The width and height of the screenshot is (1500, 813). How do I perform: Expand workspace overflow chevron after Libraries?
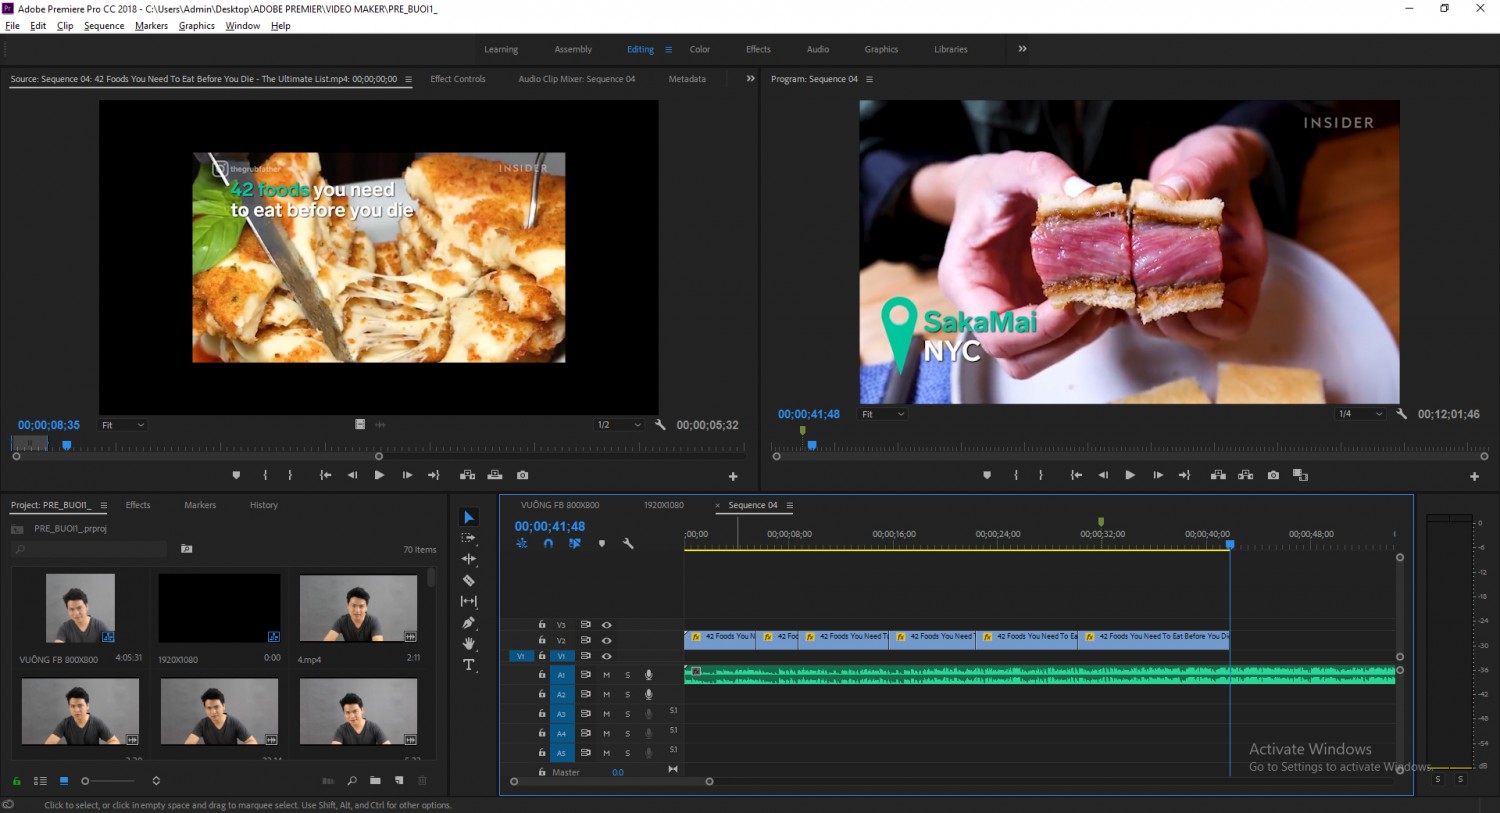[1022, 49]
